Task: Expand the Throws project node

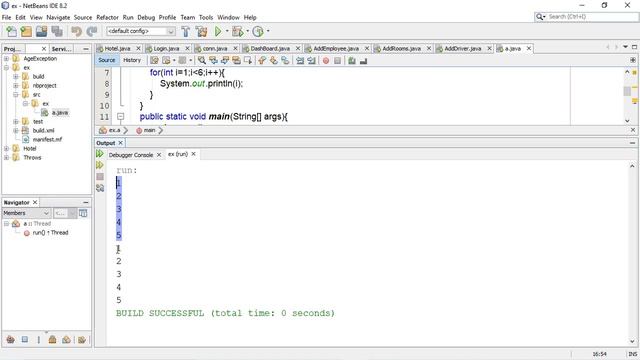Action: (6, 157)
